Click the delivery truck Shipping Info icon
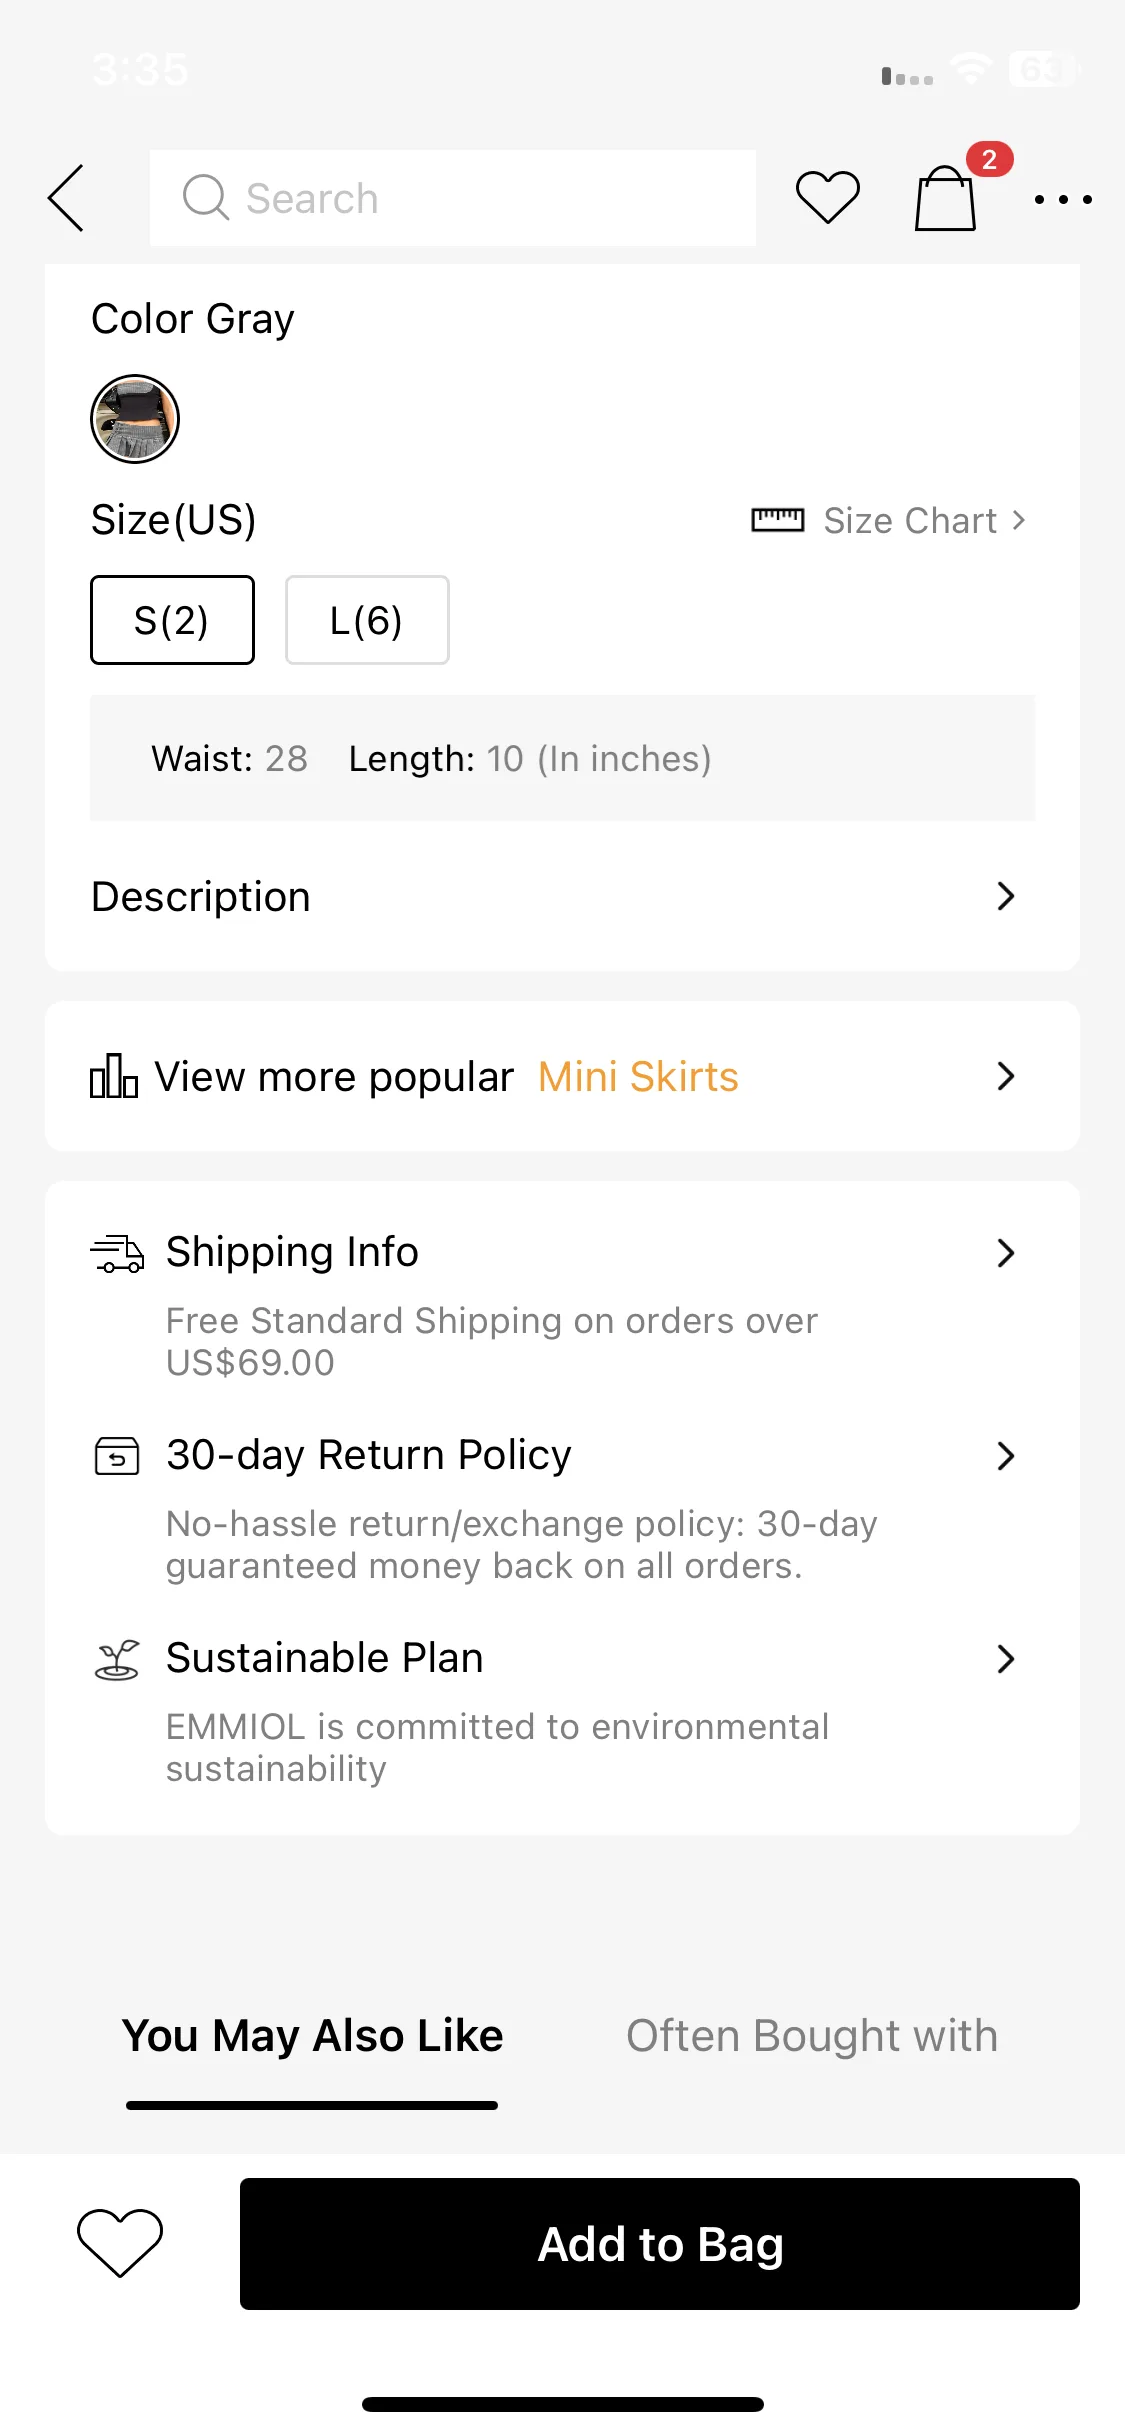The height and width of the screenshot is (2436, 1125). [117, 1253]
